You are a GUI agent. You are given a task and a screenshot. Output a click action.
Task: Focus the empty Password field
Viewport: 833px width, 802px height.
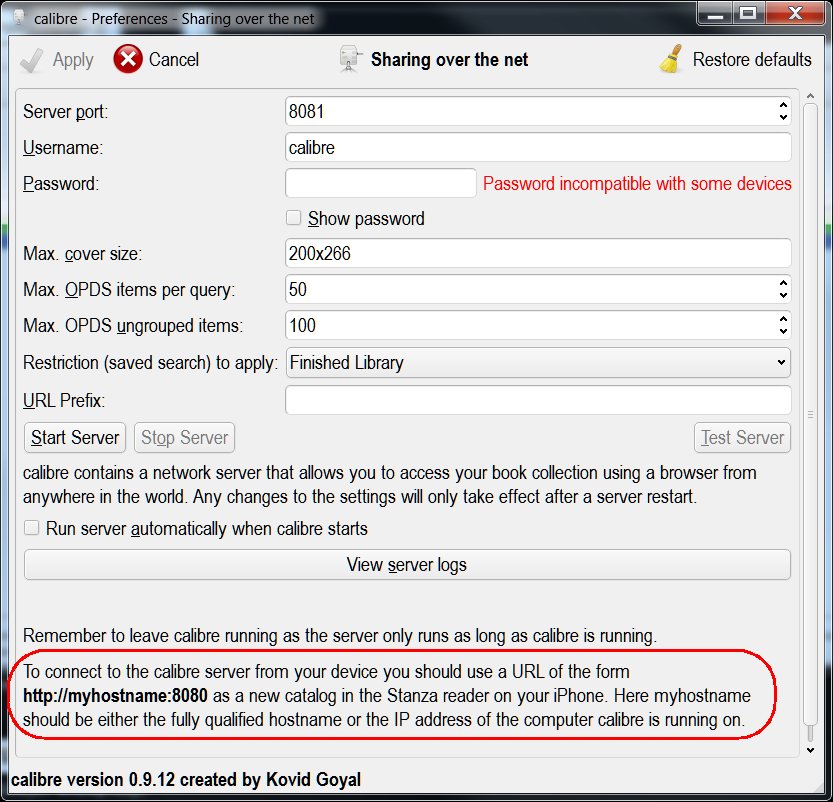click(x=381, y=183)
